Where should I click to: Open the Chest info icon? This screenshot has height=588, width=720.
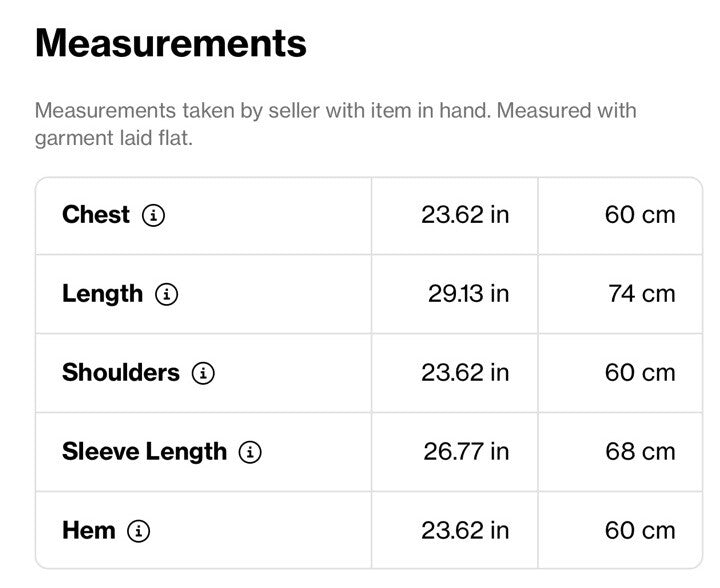click(x=153, y=215)
